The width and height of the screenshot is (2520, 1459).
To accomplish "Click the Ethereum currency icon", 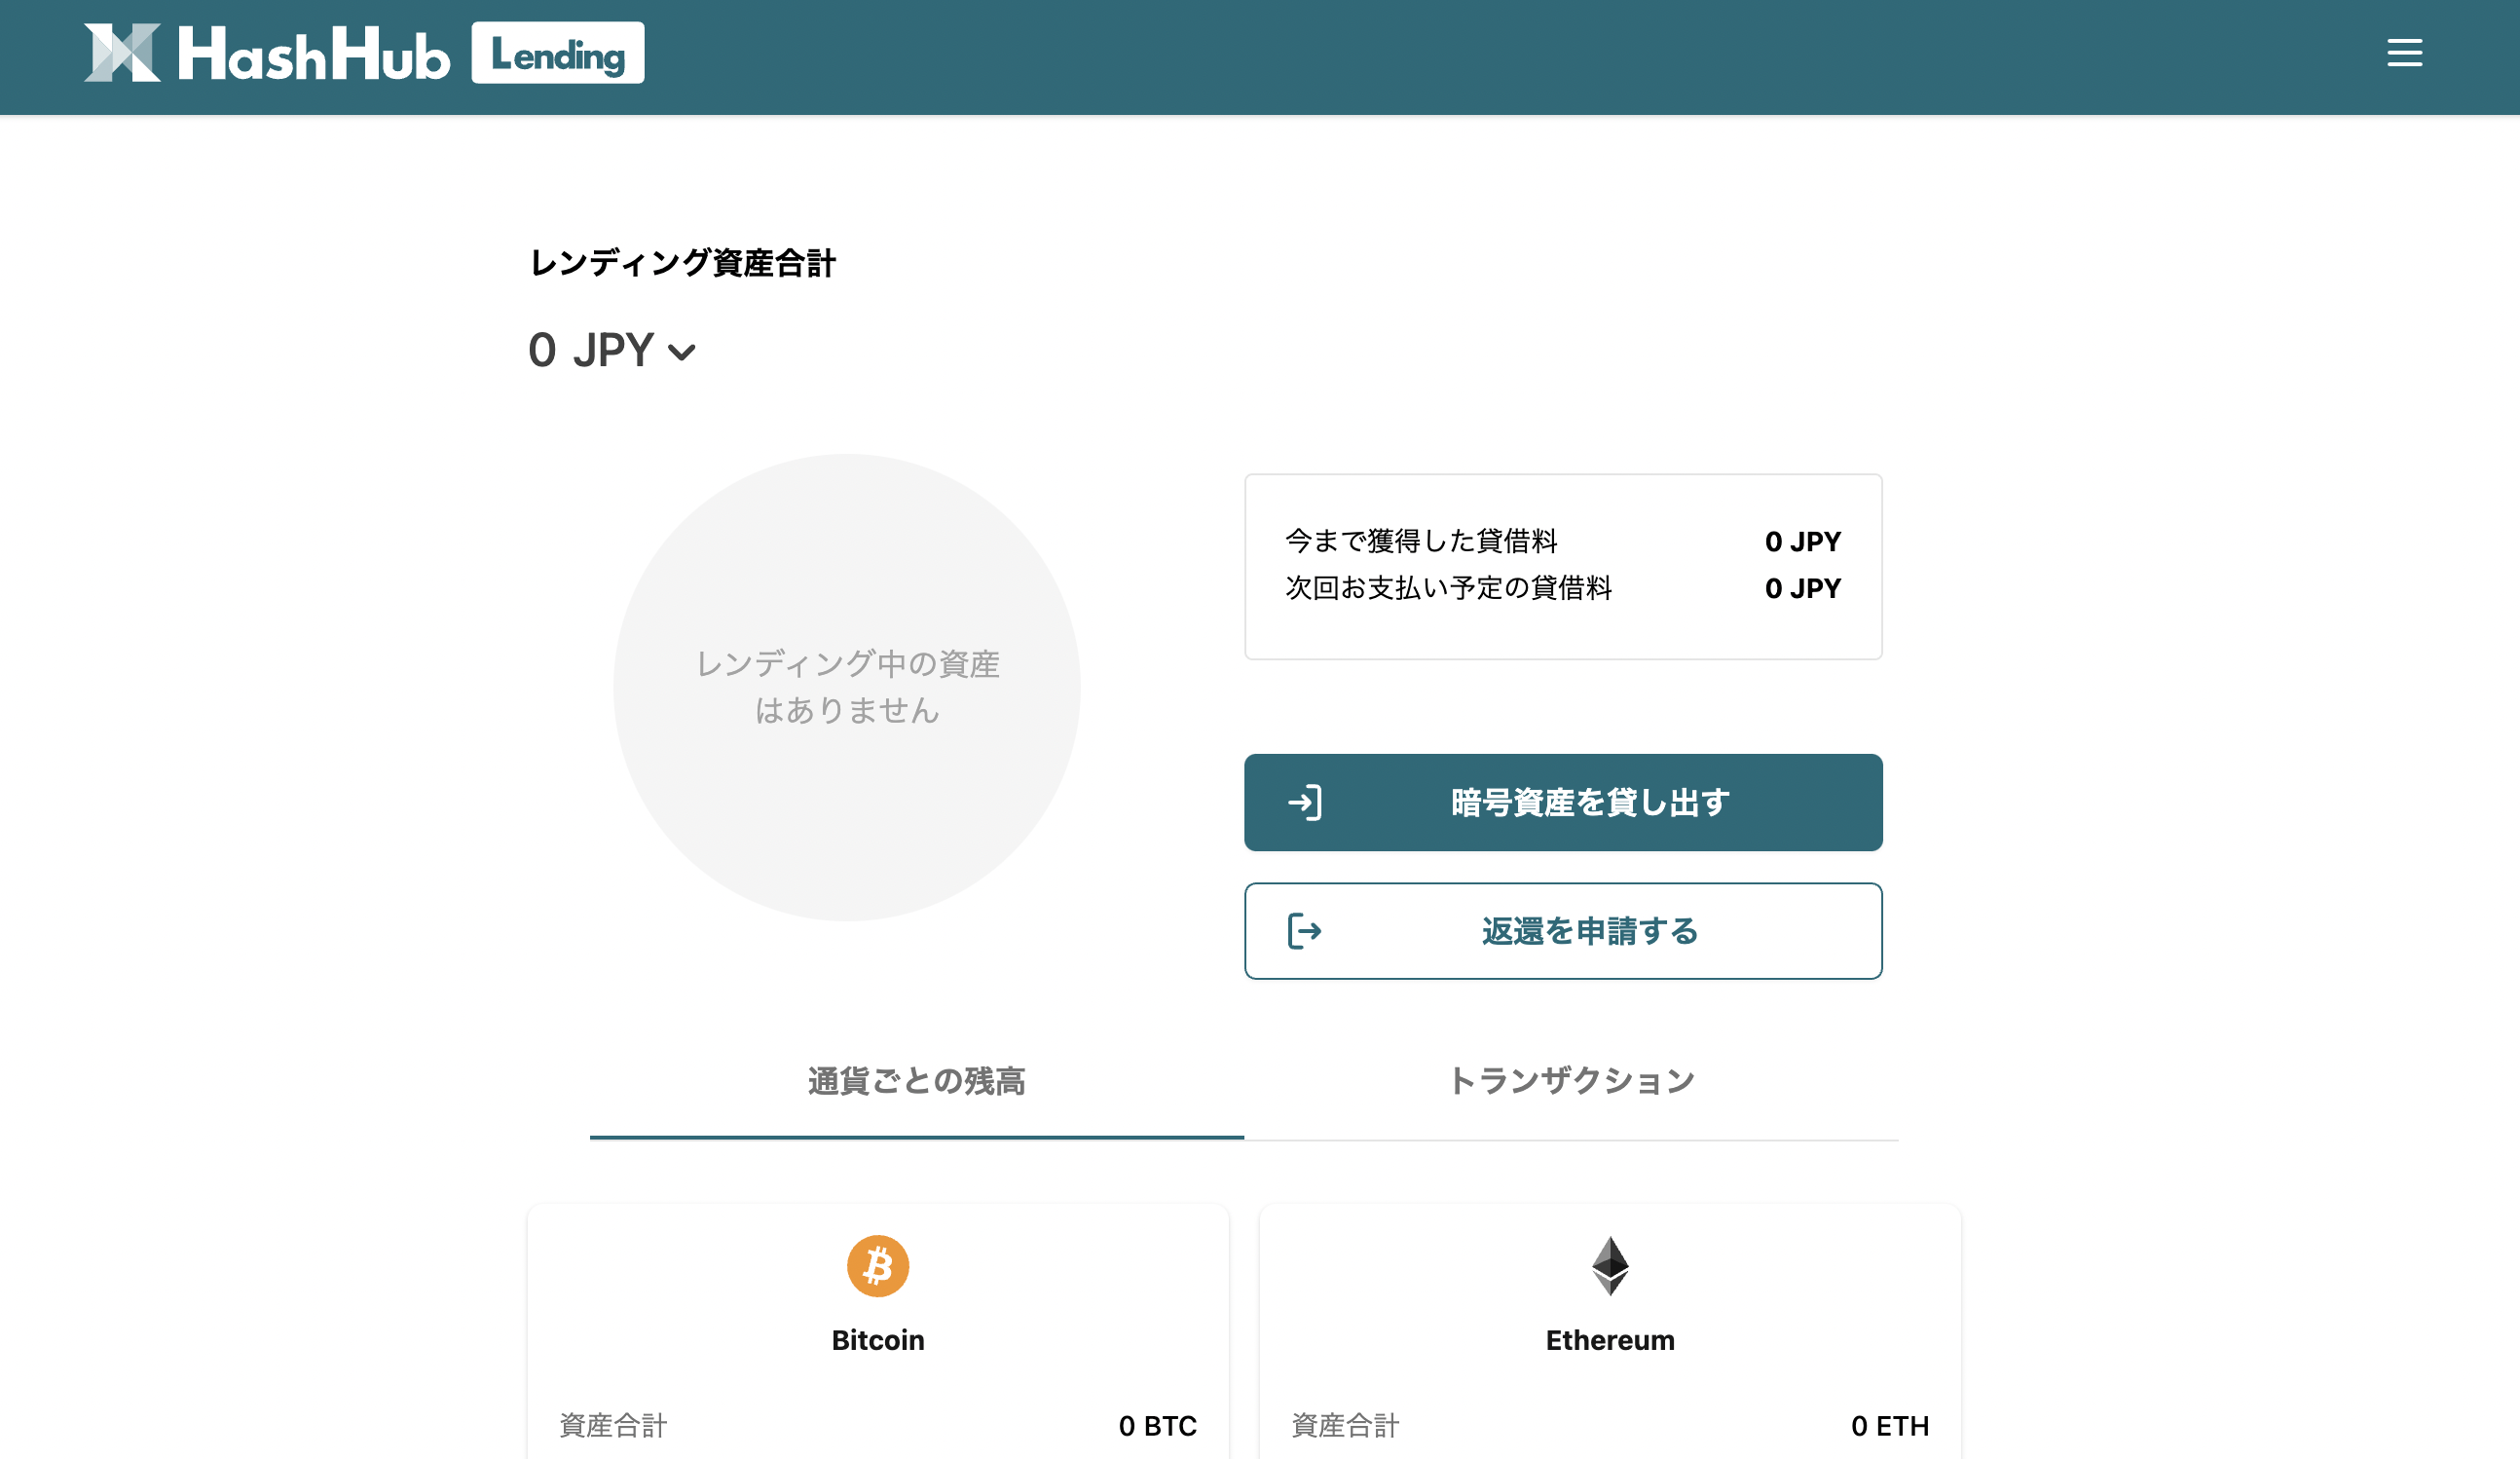I will click(x=1610, y=1265).
